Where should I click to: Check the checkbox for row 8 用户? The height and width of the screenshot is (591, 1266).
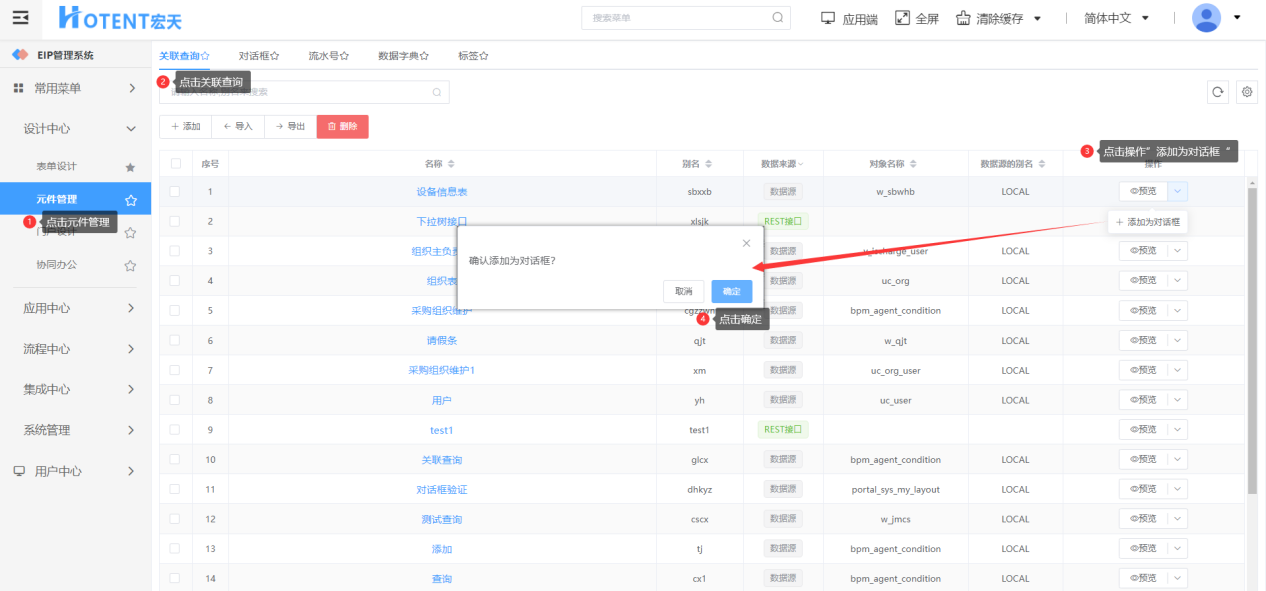(176, 400)
